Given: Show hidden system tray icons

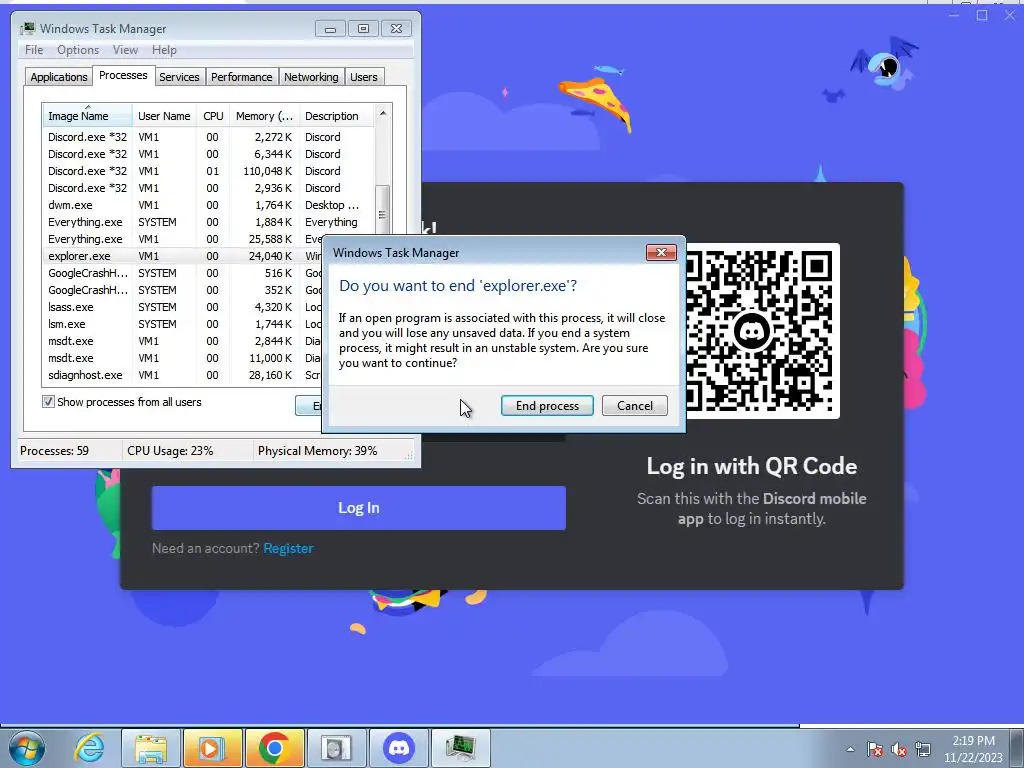Looking at the screenshot, I should pyautogui.click(x=850, y=749).
